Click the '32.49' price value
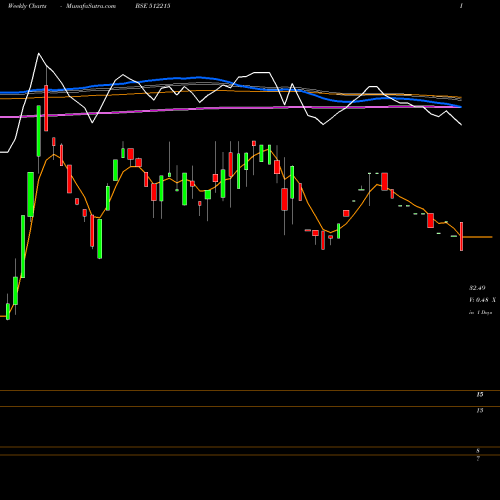 pos(477,288)
